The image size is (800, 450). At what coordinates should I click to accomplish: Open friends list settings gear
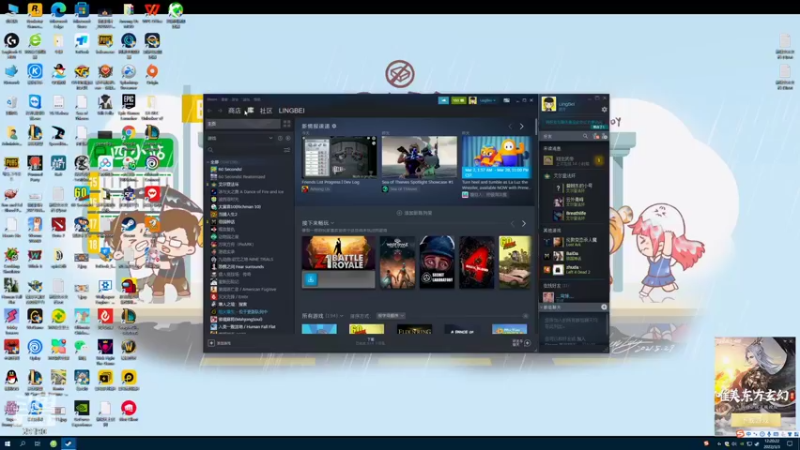604,110
